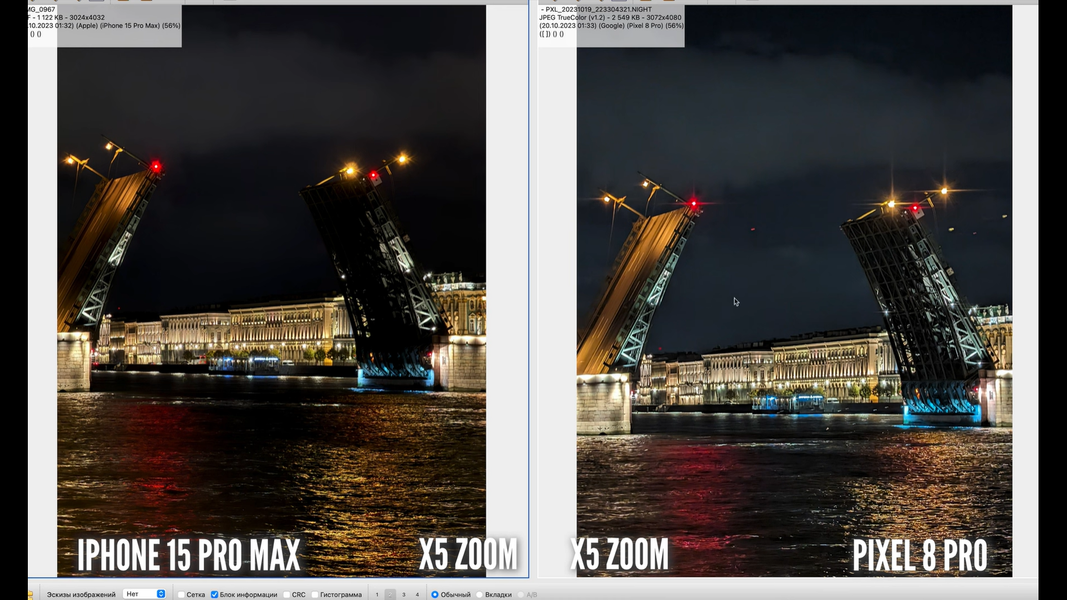
Task: Enable the Сетка checkbox
Action: (x=181, y=595)
